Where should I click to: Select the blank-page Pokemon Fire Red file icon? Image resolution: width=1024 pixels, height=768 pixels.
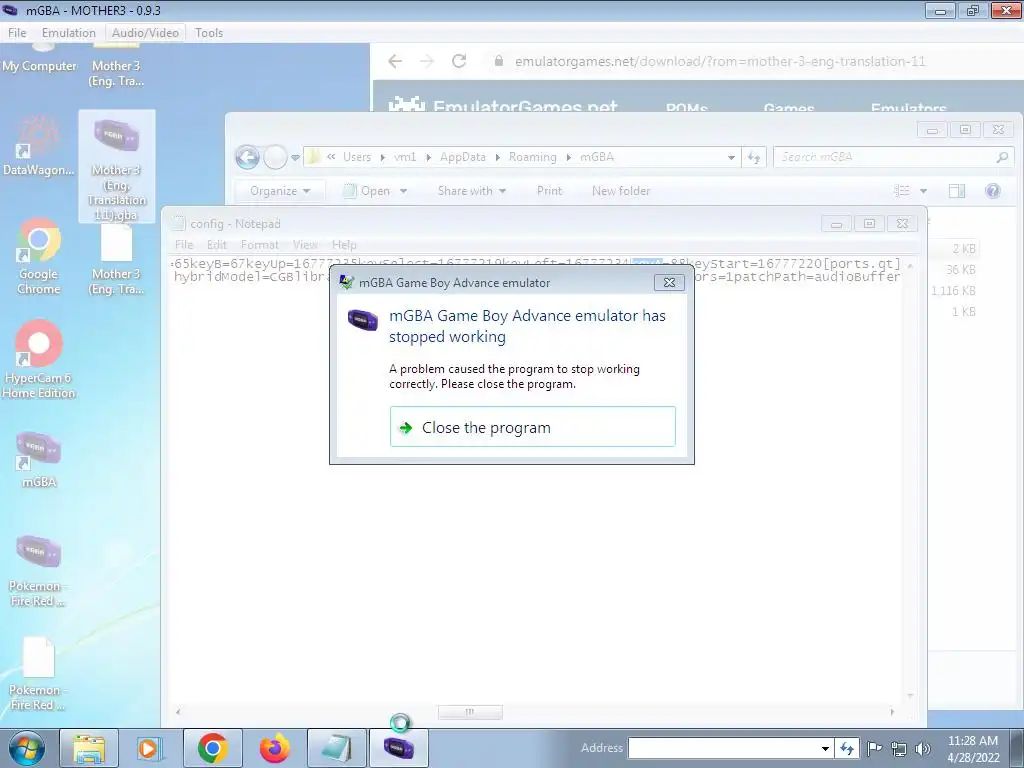point(38,674)
